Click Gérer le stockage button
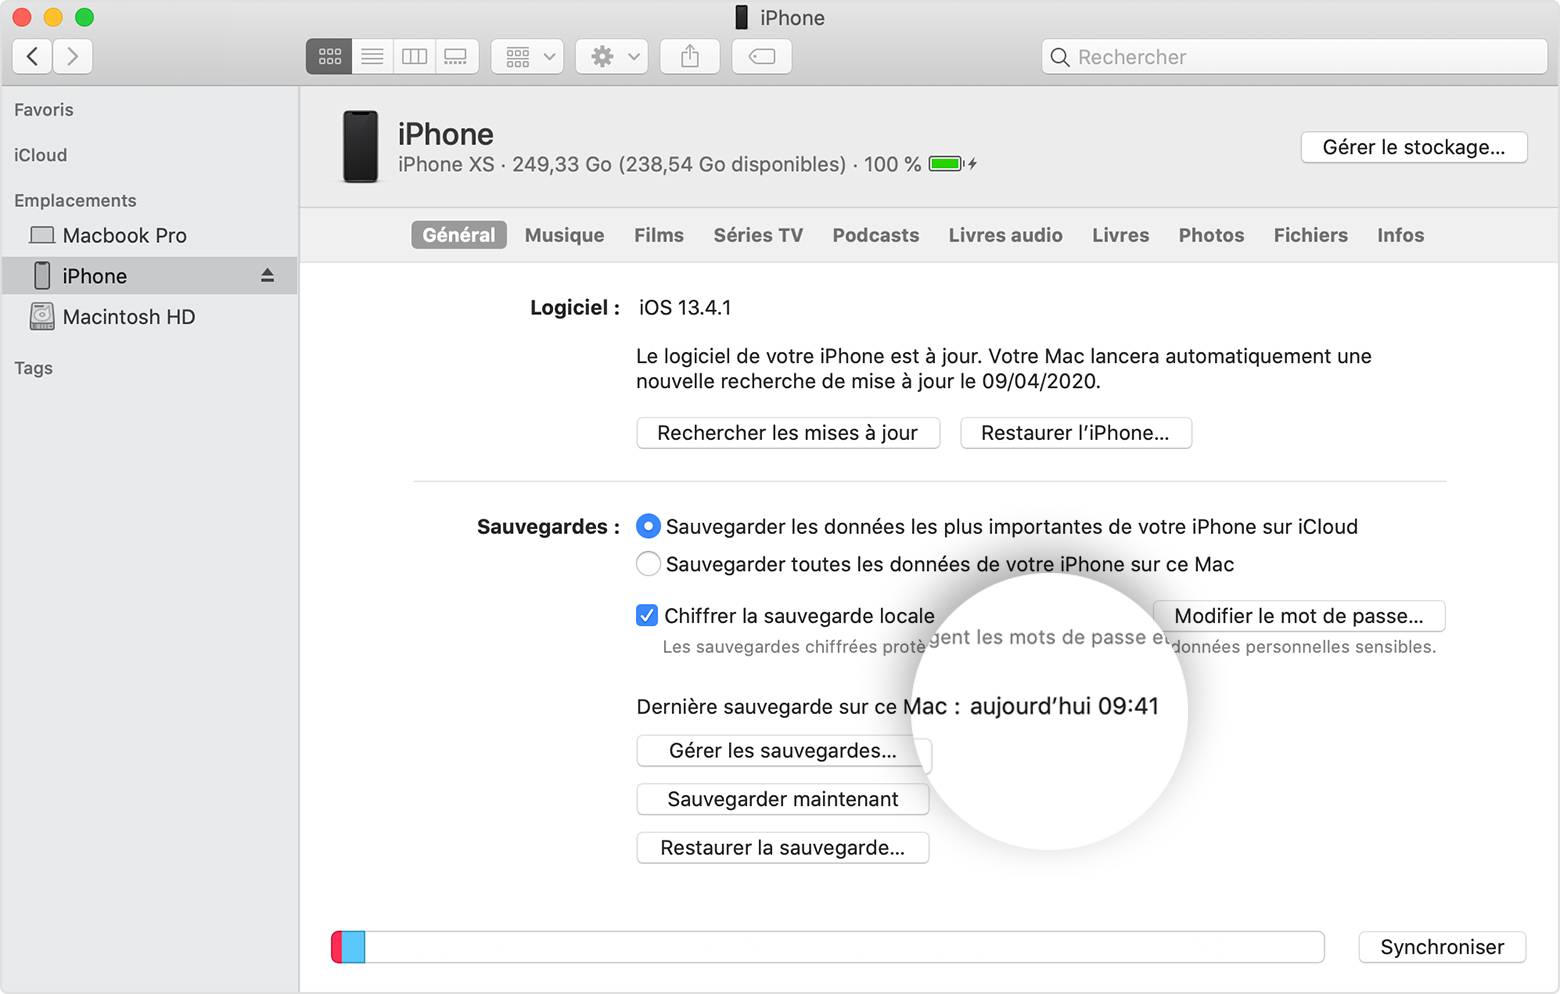The width and height of the screenshot is (1560, 994). tap(1413, 147)
